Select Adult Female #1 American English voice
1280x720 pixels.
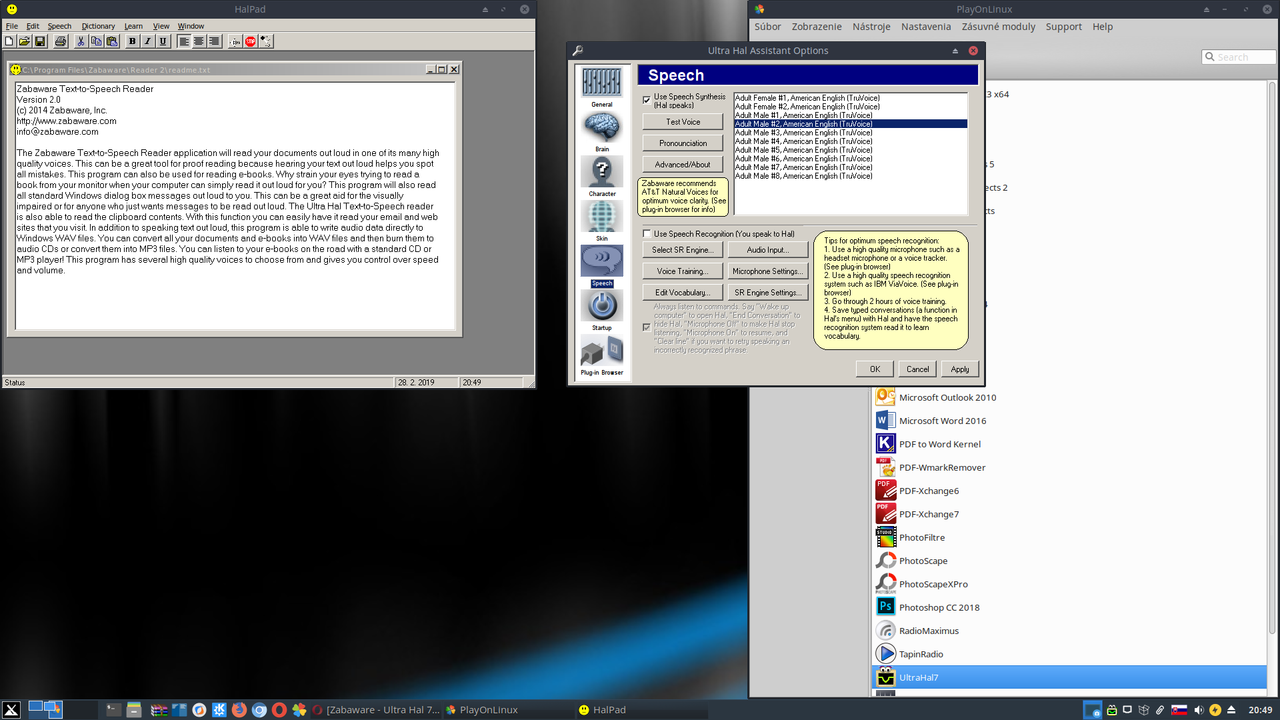pos(850,98)
